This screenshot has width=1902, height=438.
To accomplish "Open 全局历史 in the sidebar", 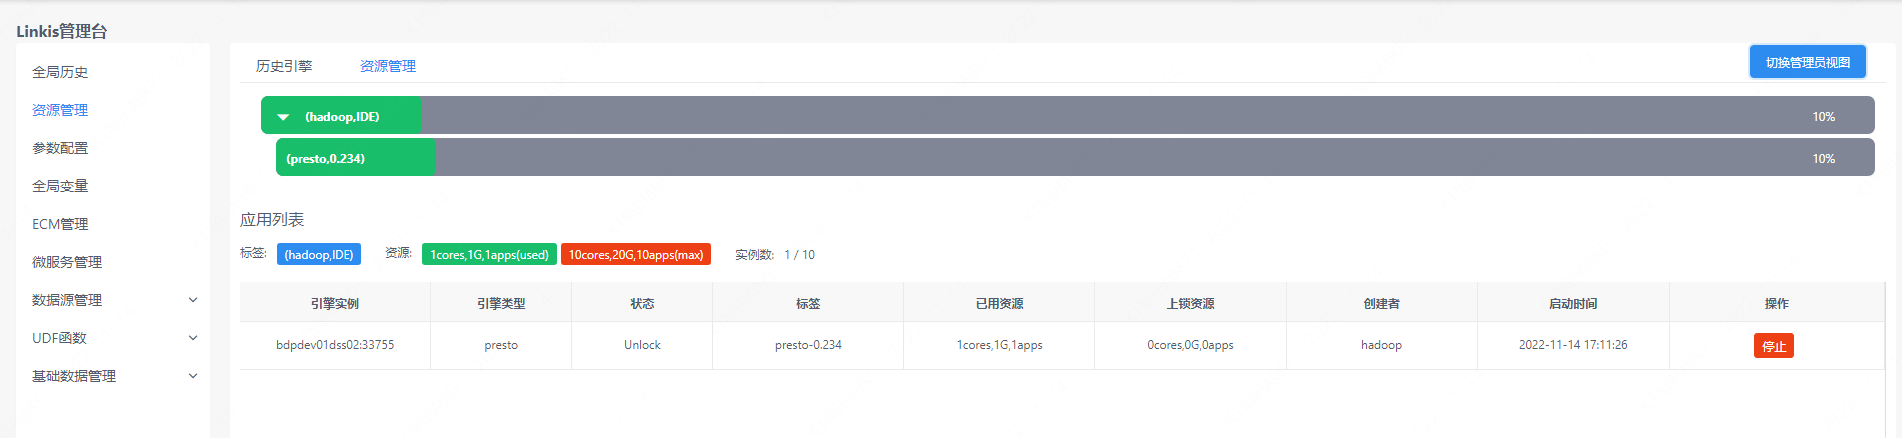I will [60, 72].
